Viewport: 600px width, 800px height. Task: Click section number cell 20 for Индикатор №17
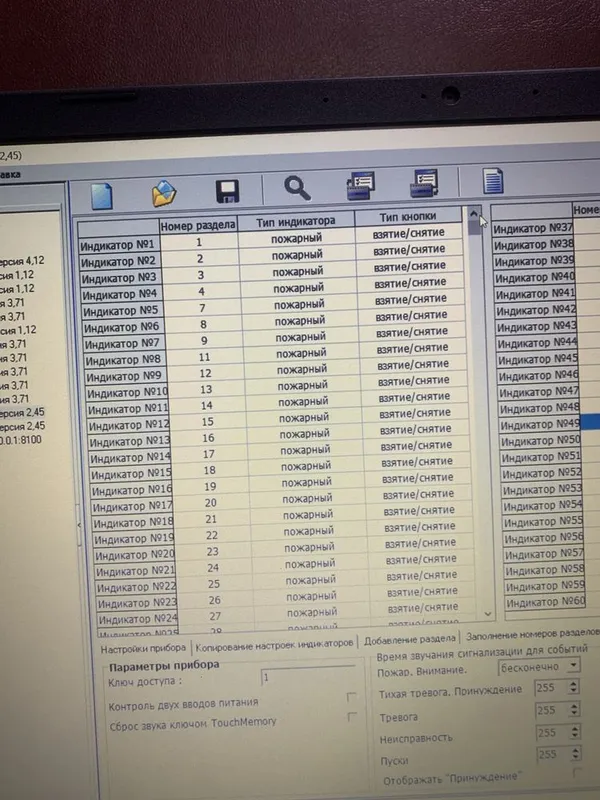[211, 503]
